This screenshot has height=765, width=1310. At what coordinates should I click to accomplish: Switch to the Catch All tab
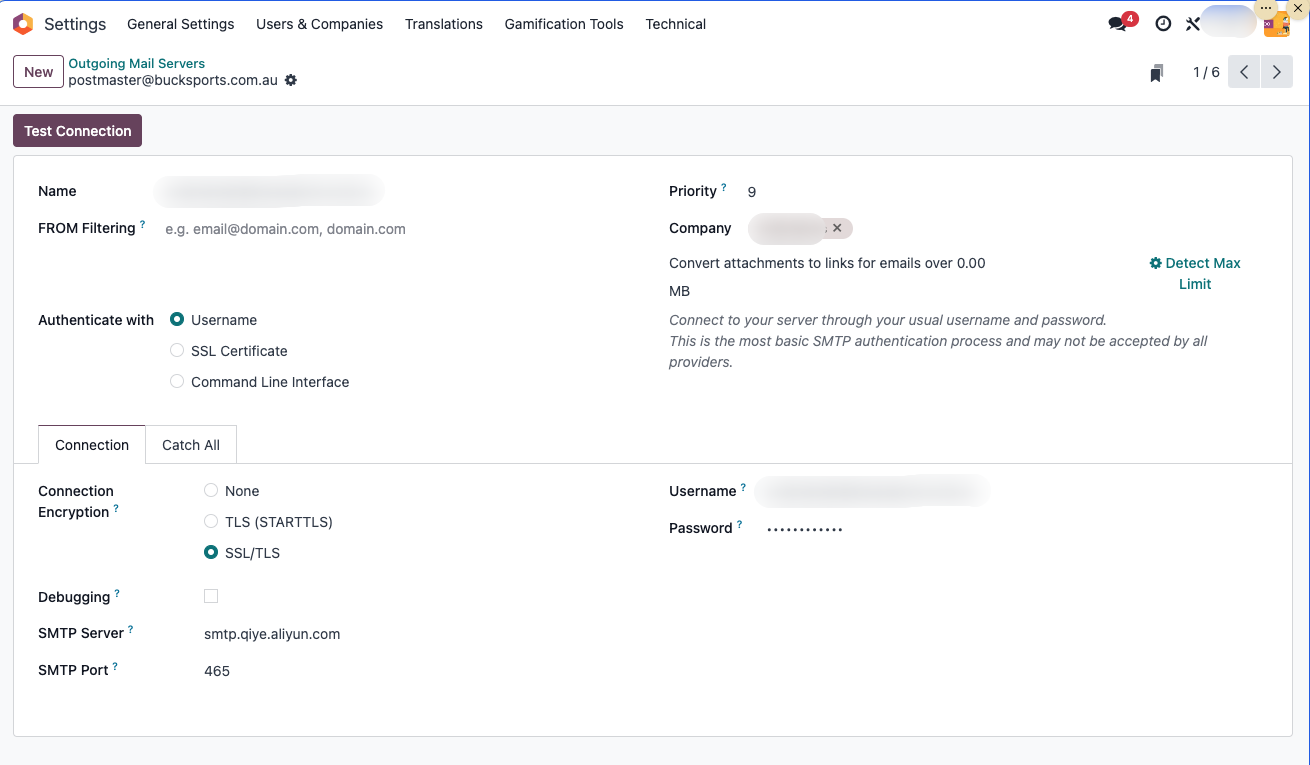(191, 445)
